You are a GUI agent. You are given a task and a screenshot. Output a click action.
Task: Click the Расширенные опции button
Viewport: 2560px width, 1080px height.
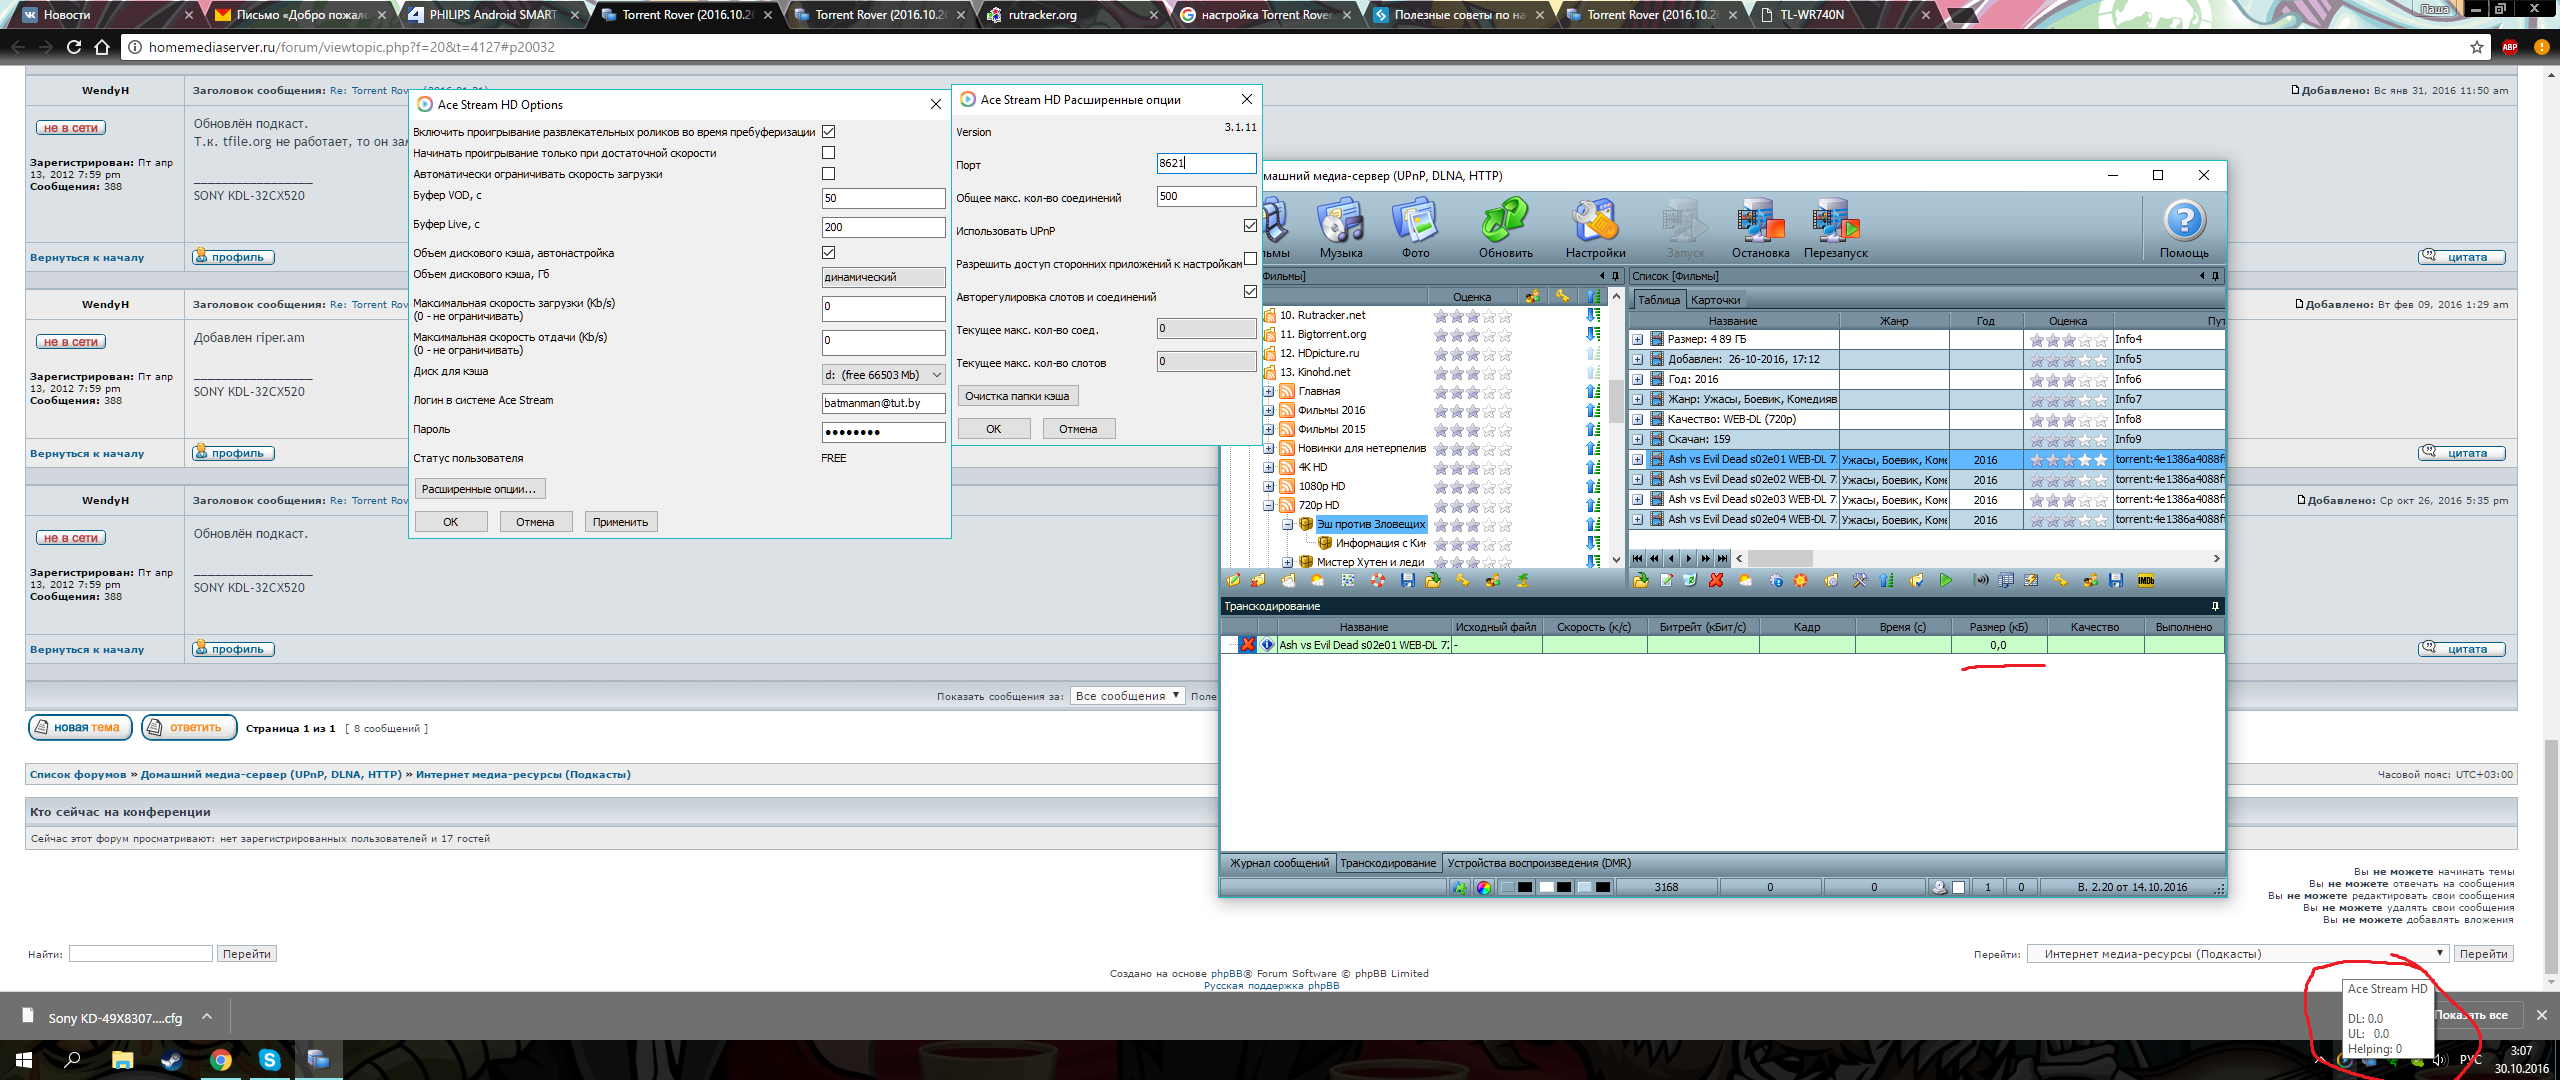click(x=479, y=489)
